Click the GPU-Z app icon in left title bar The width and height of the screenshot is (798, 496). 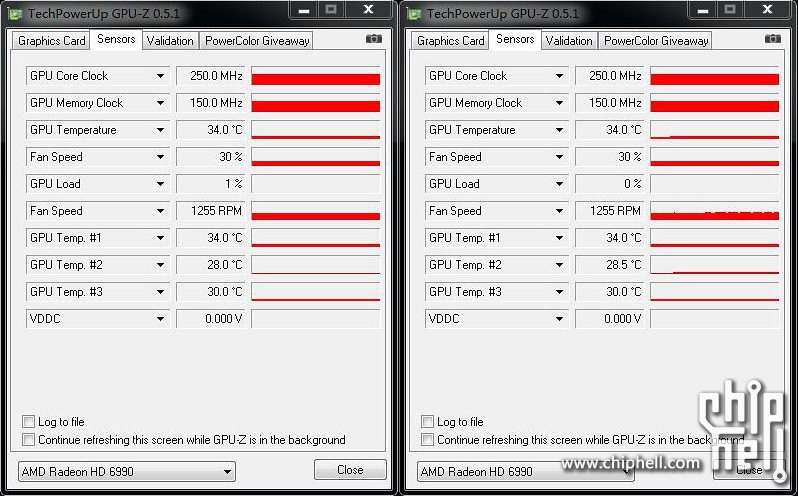click(15, 14)
